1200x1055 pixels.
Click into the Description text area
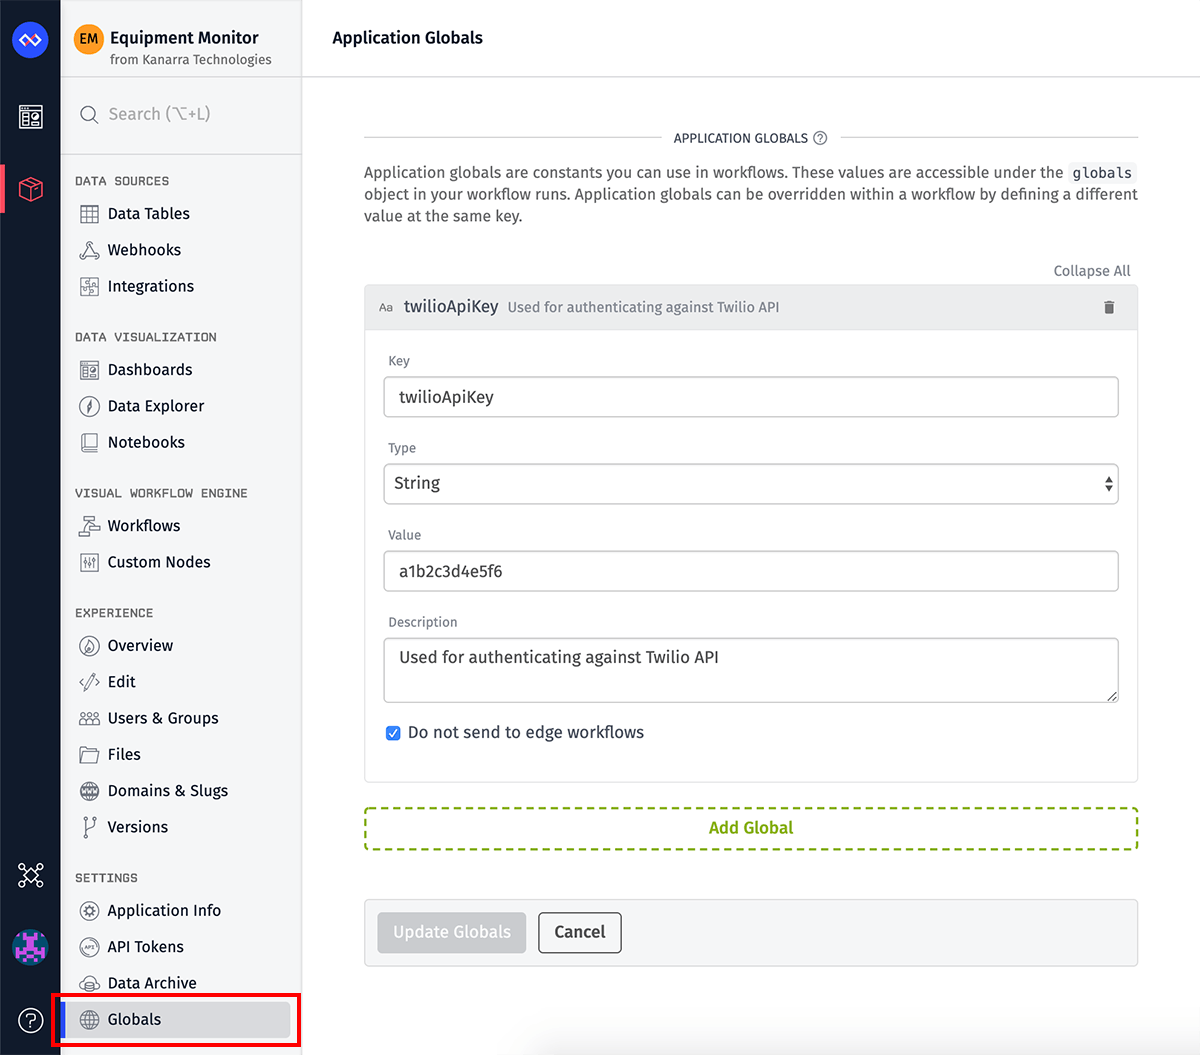pos(751,670)
